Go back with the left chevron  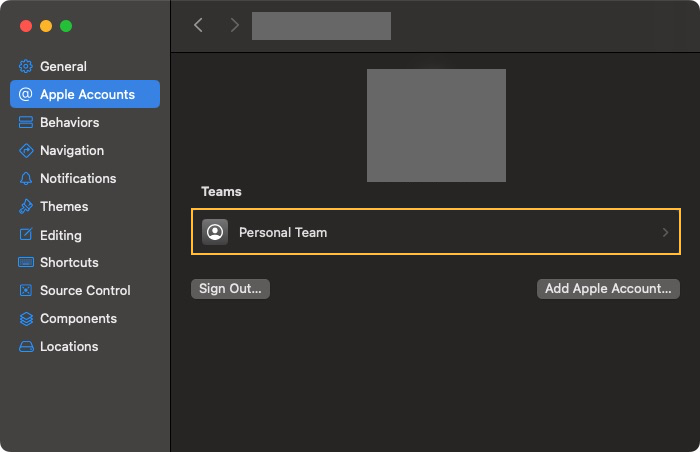coord(199,25)
